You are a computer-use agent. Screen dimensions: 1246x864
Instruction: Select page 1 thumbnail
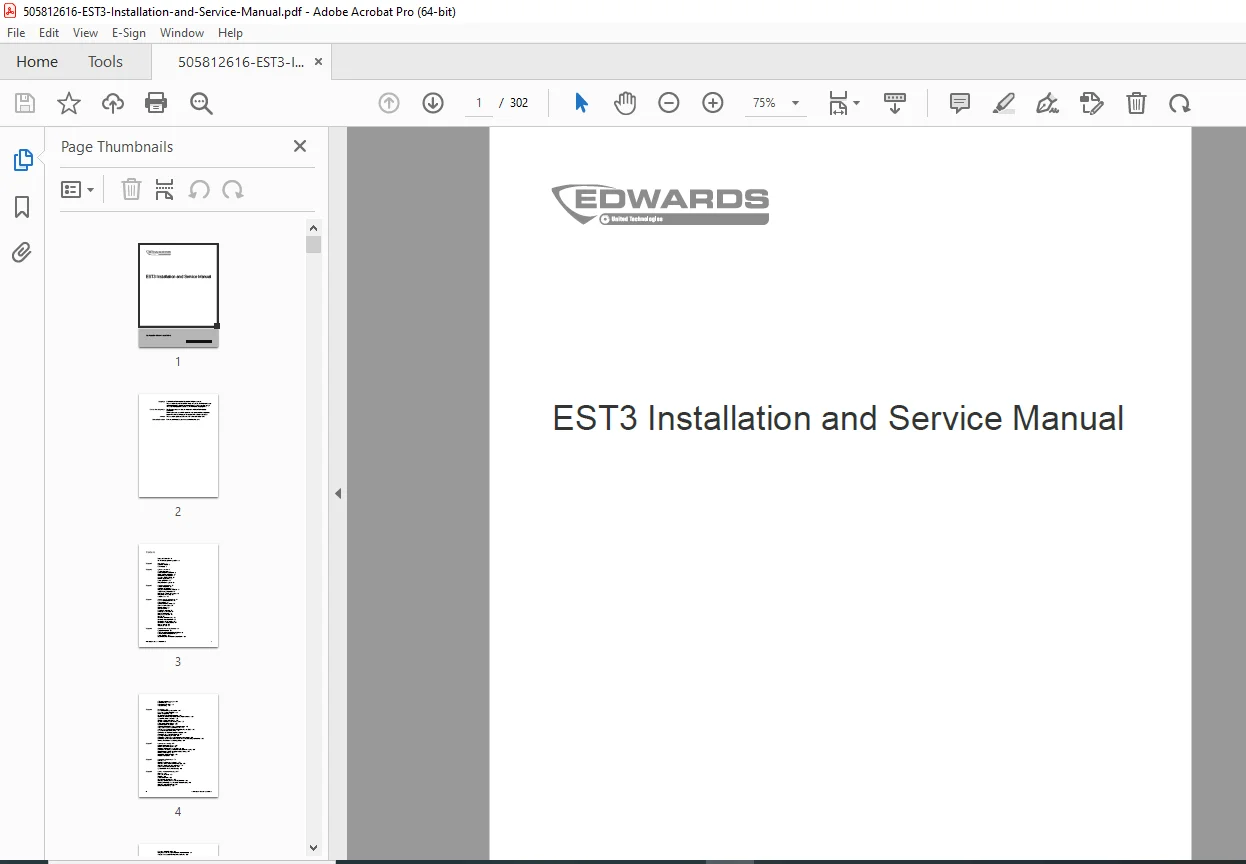click(178, 295)
